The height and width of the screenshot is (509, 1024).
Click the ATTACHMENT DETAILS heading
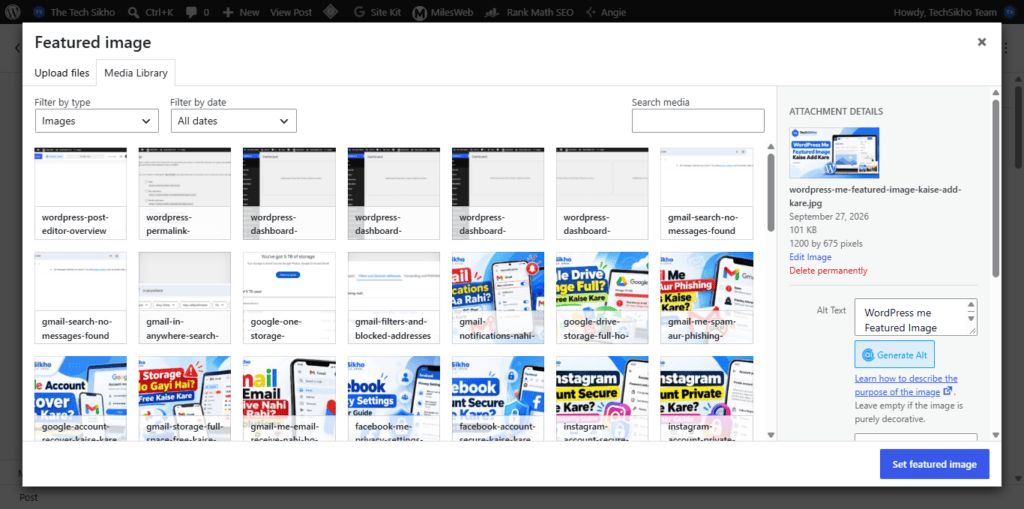tap(836, 112)
